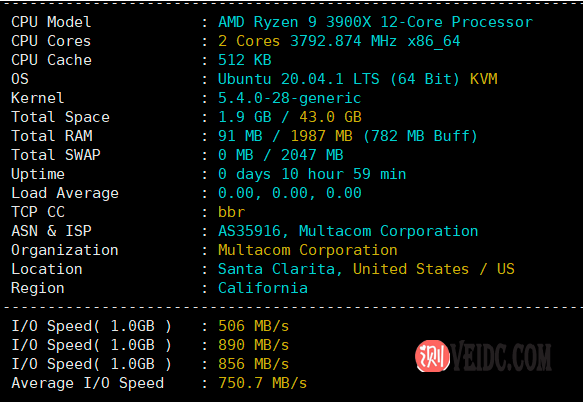Click 'Multacom Corporation' in Organization row
The width and height of the screenshot is (583, 402).
[x=307, y=250]
